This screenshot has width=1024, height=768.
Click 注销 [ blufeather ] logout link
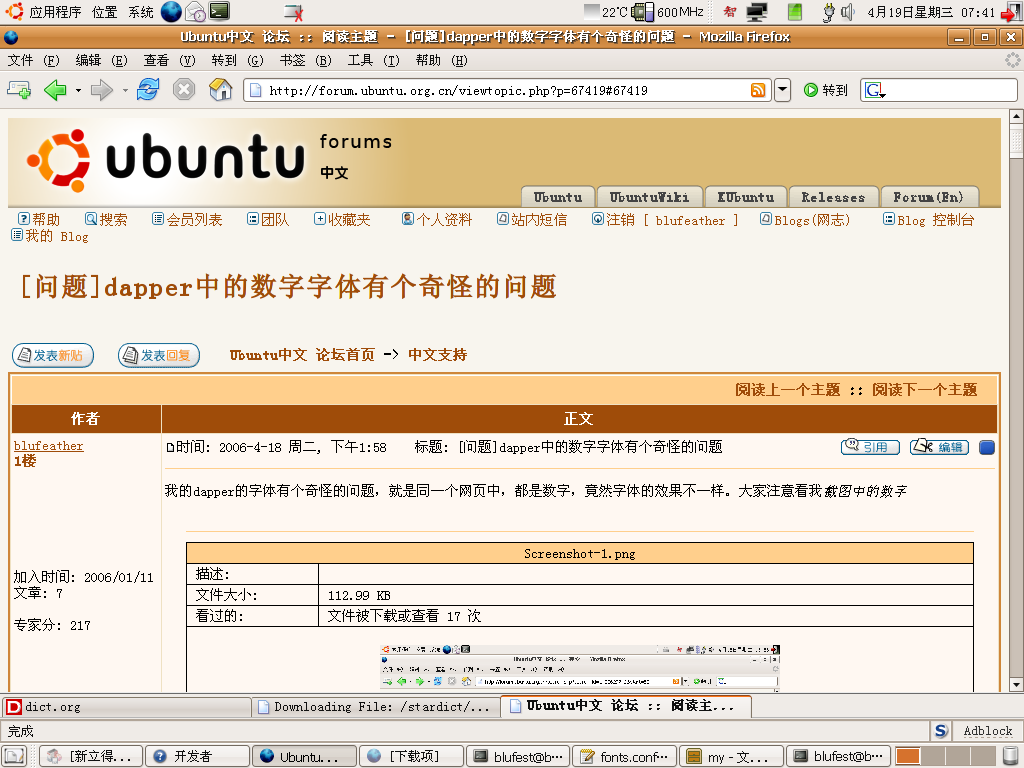(x=665, y=219)
